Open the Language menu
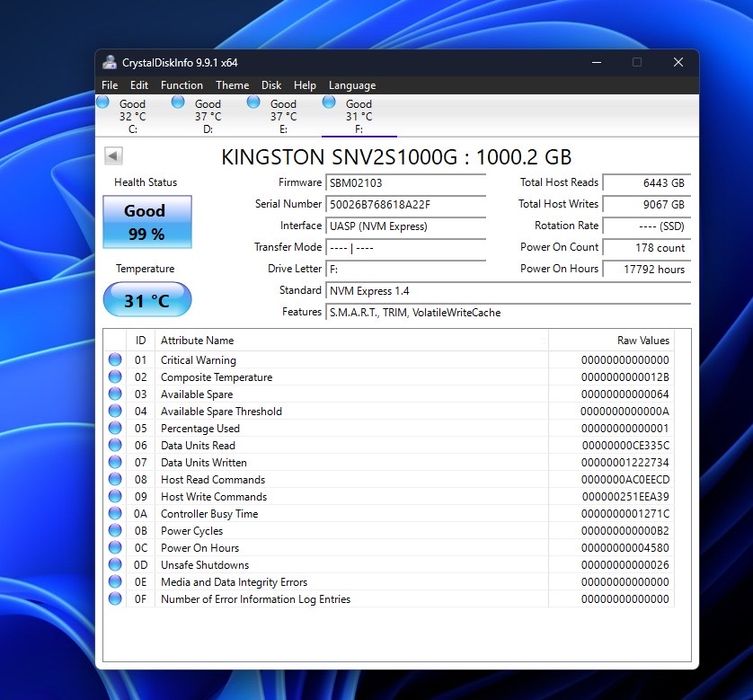 352,85
